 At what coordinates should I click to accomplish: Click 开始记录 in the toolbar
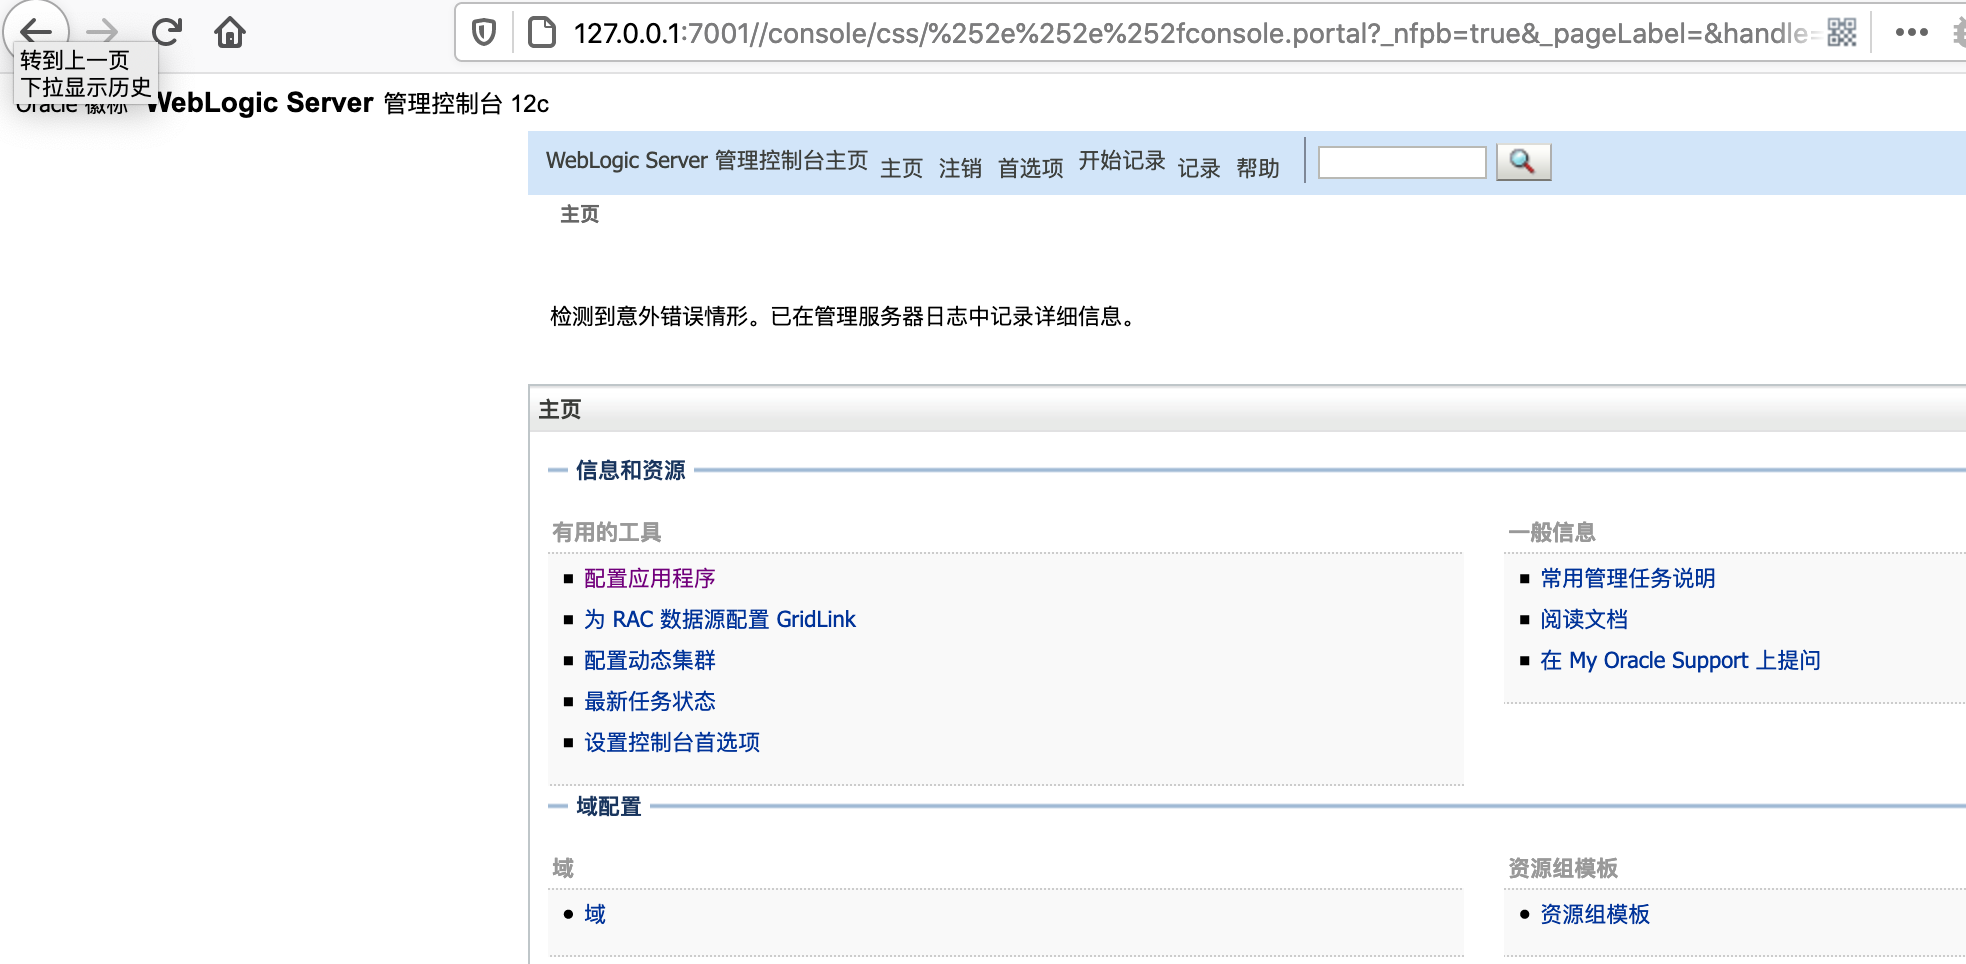point(1122,160)
